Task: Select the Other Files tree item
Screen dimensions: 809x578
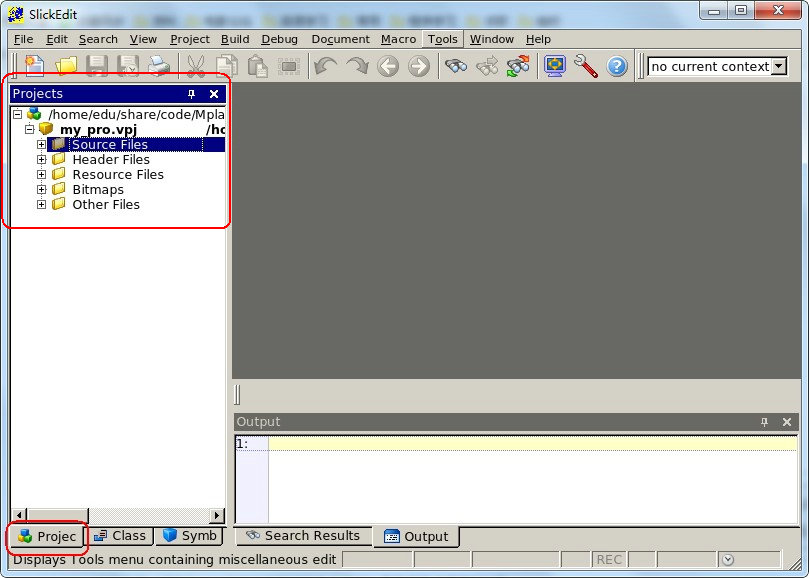Action: [x=106, y=204]
